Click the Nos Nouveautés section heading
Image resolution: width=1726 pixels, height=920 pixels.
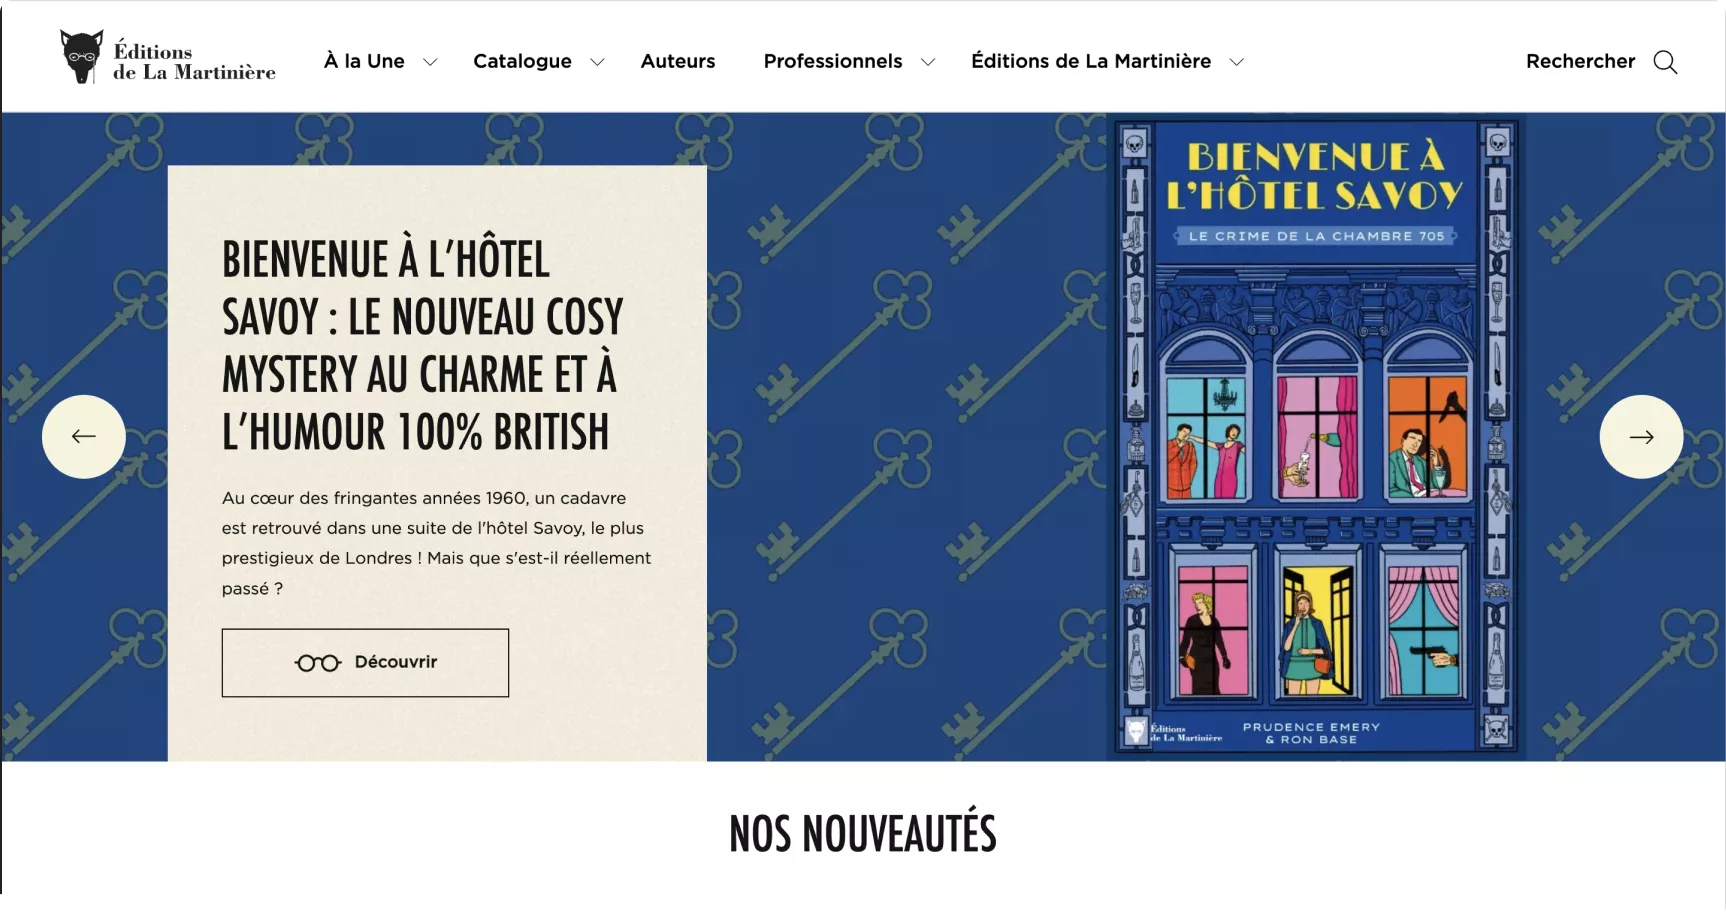tap(863, 834)
